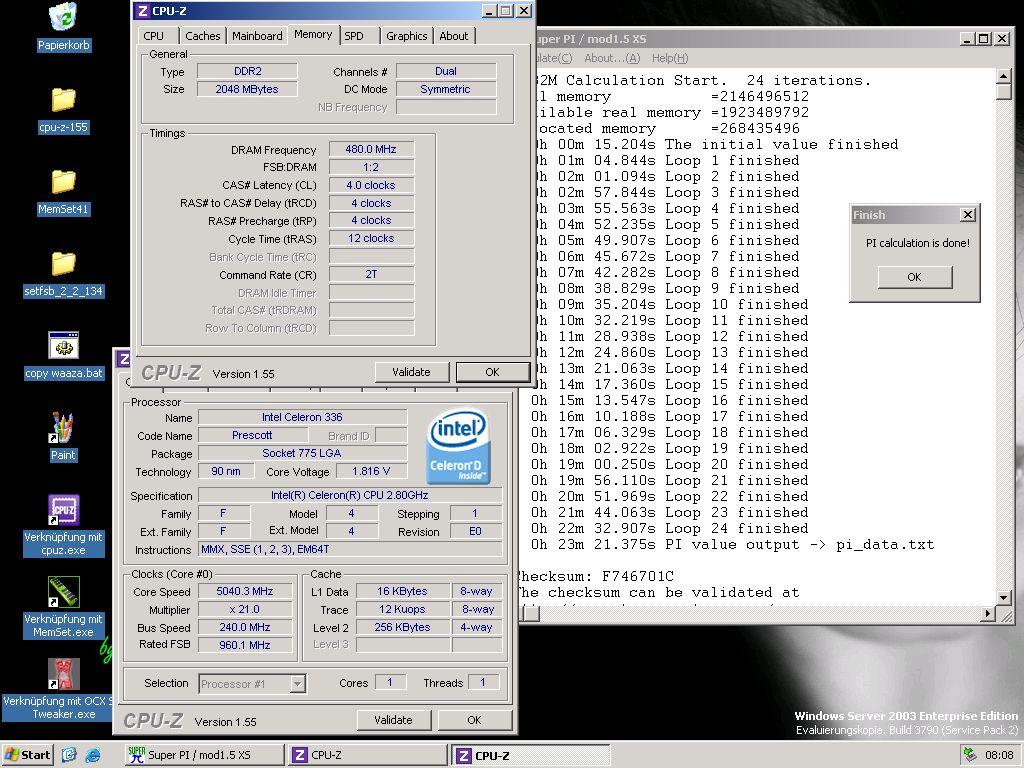Click the Checksum: F746701C line
Screen dimensions: 1024x768
click(594, 577)
